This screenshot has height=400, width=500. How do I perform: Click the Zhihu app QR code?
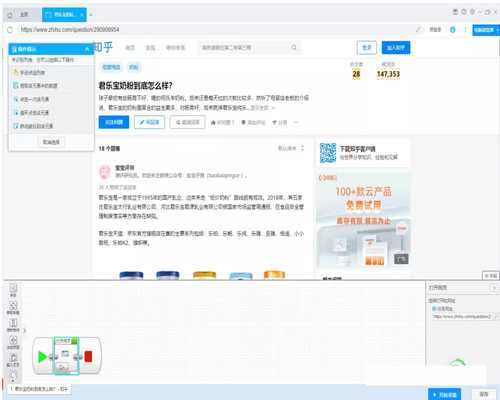tap(328, 153)
